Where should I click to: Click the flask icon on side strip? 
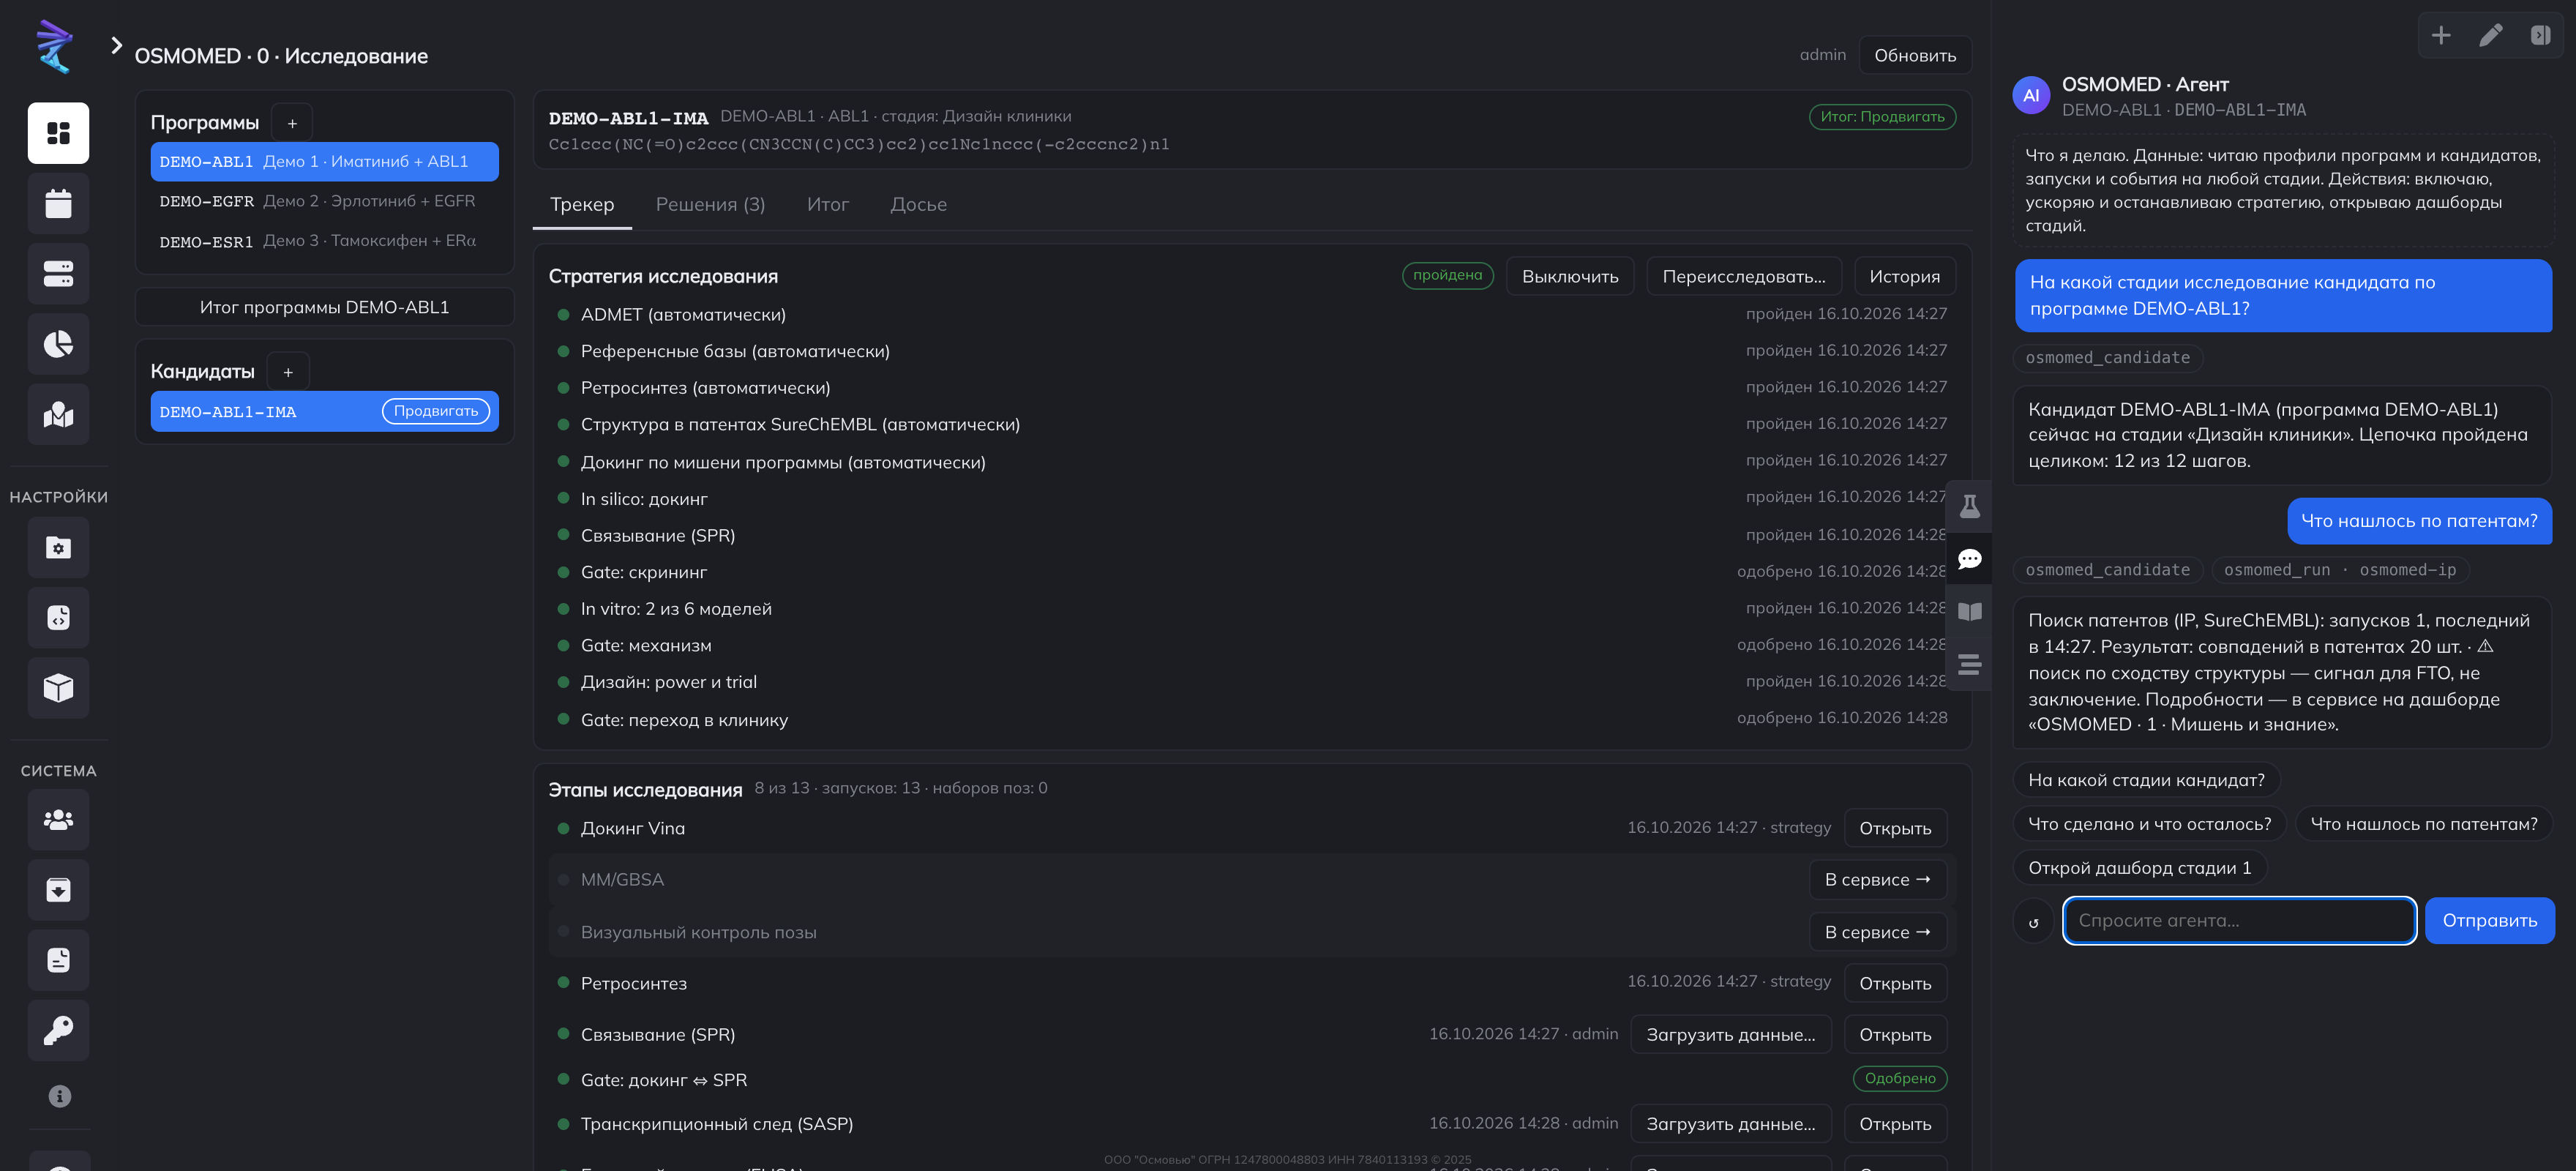[x=1969, y=506]
